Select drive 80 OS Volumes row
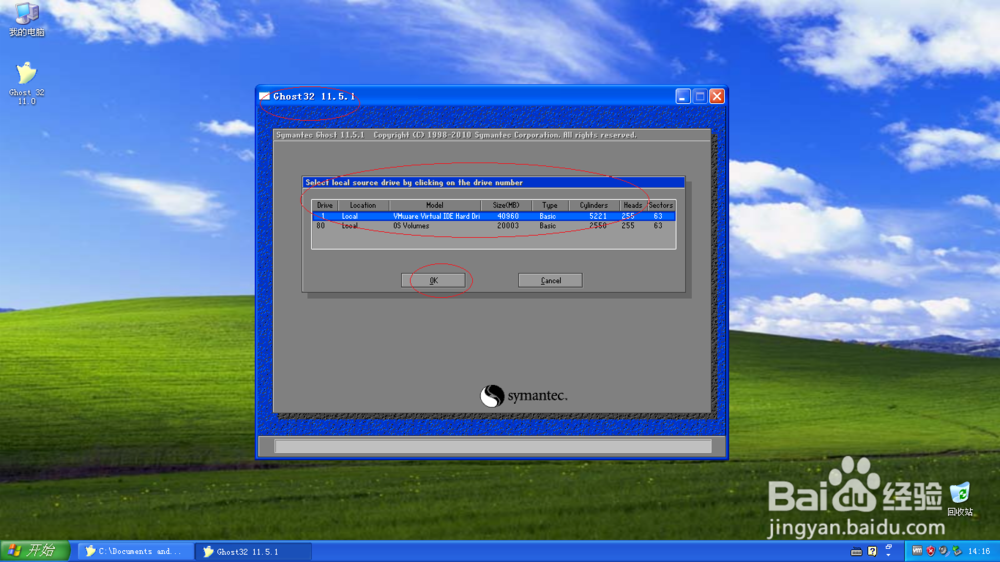Viewport: 1000px width, 562px height. click(x=494, y=226)
